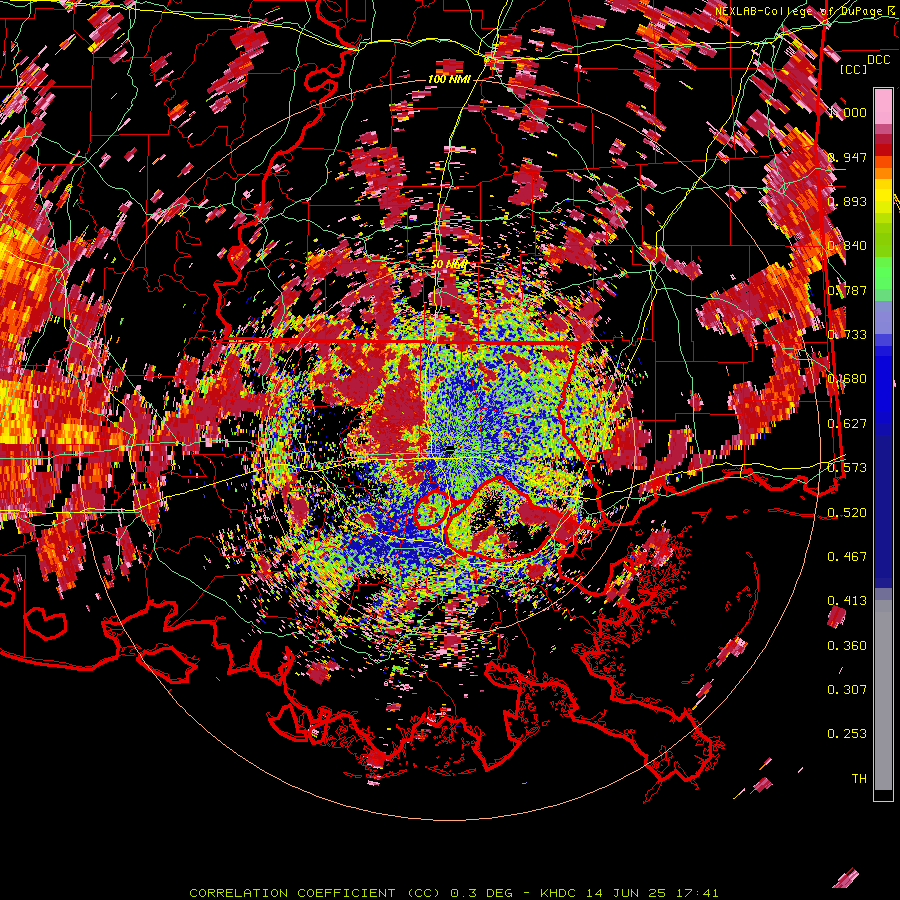Click the DCC product label
The height and width of the screenshot is (900, 900).
878,60
